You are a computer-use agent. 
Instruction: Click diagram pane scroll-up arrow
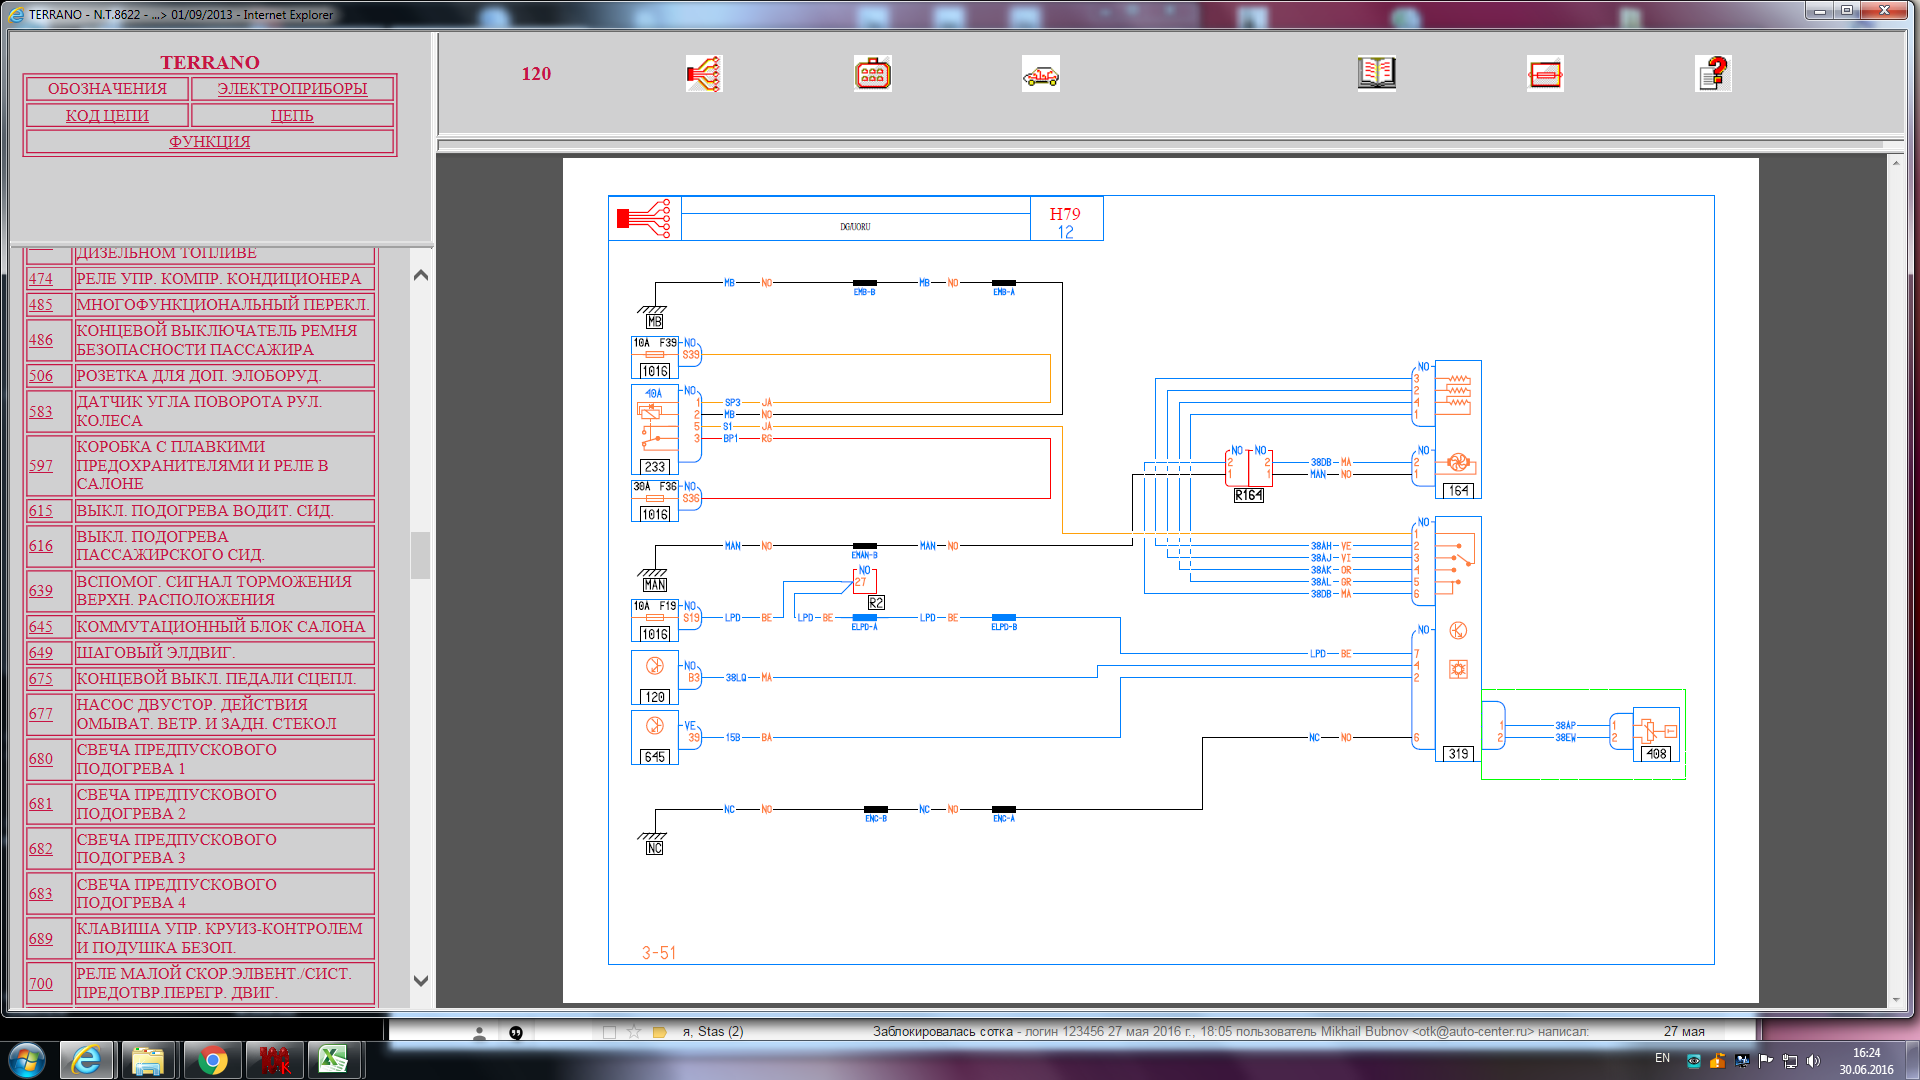(x=1896, y=163)
